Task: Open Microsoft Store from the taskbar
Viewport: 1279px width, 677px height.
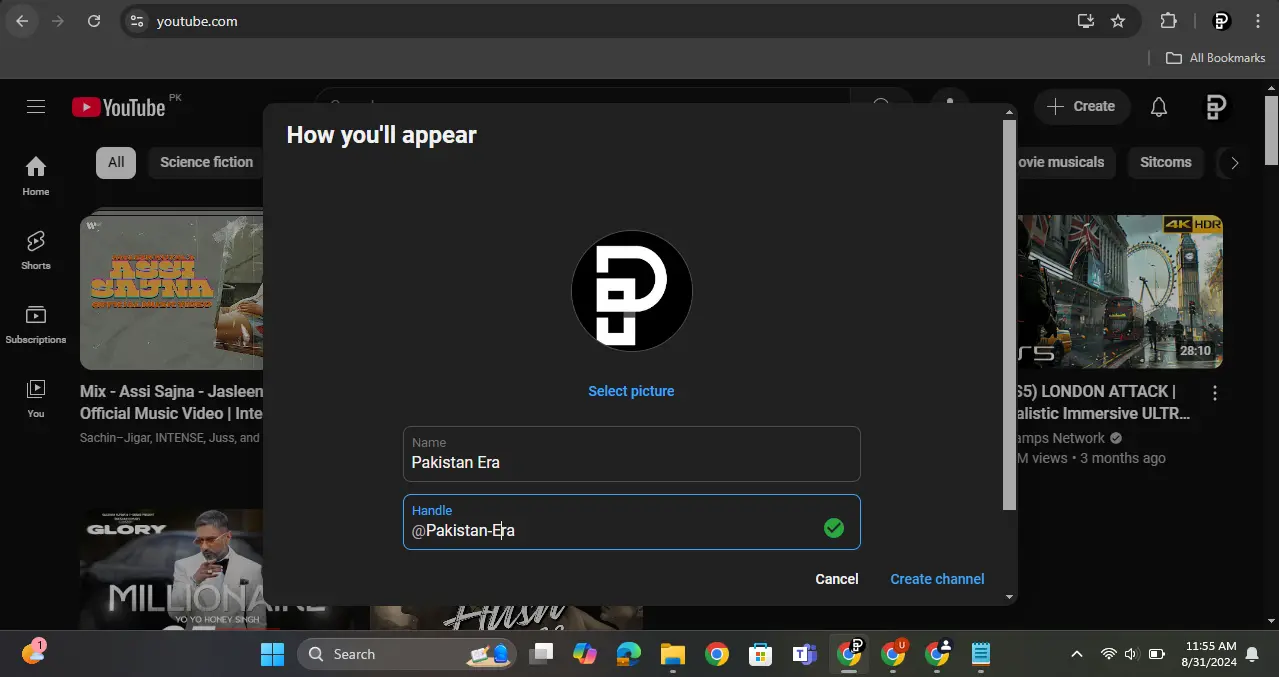Action: click(x=760, y=654)
